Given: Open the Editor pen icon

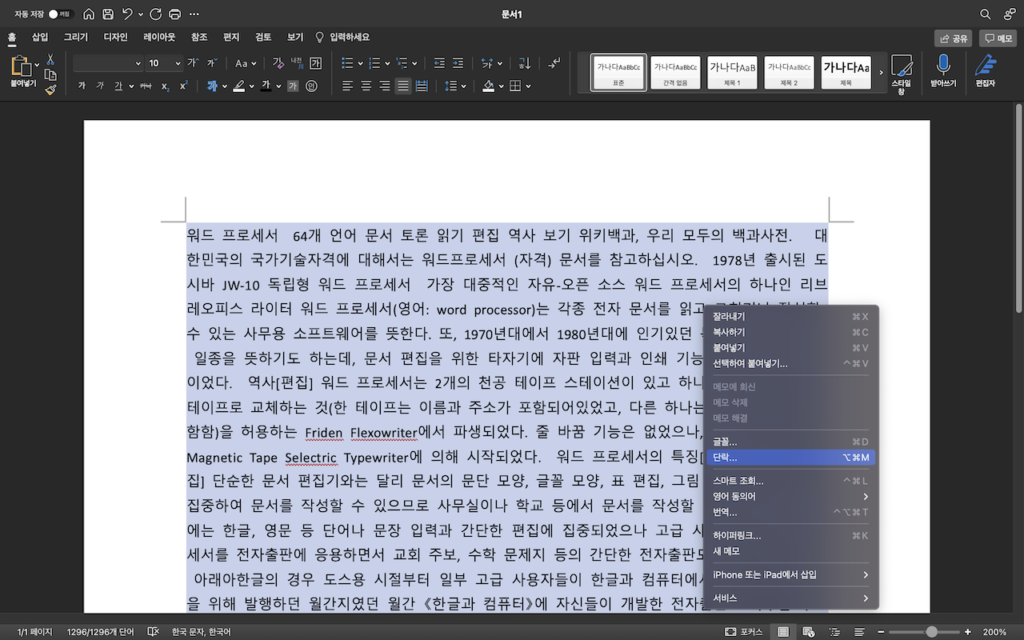Looking at the screenshot, I should click(985, 71).
